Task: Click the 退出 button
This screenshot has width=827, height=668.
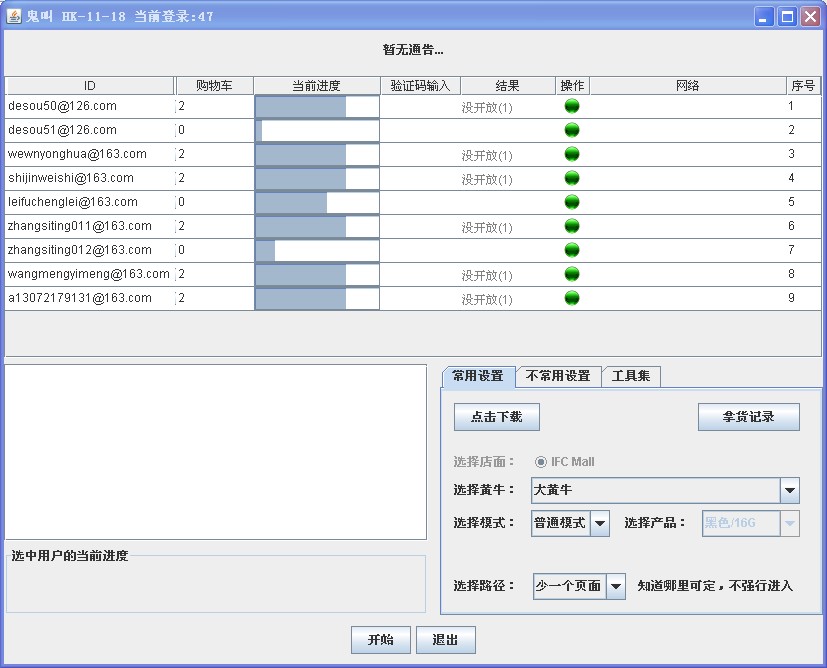Action: (x=445, y=640)
